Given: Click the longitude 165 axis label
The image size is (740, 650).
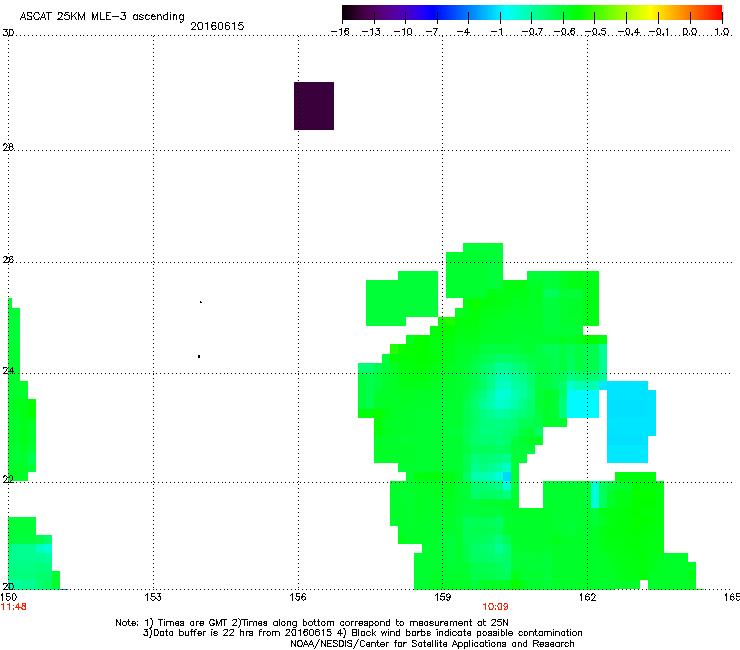Looking at the screenshot, I should tap(732, 597).
